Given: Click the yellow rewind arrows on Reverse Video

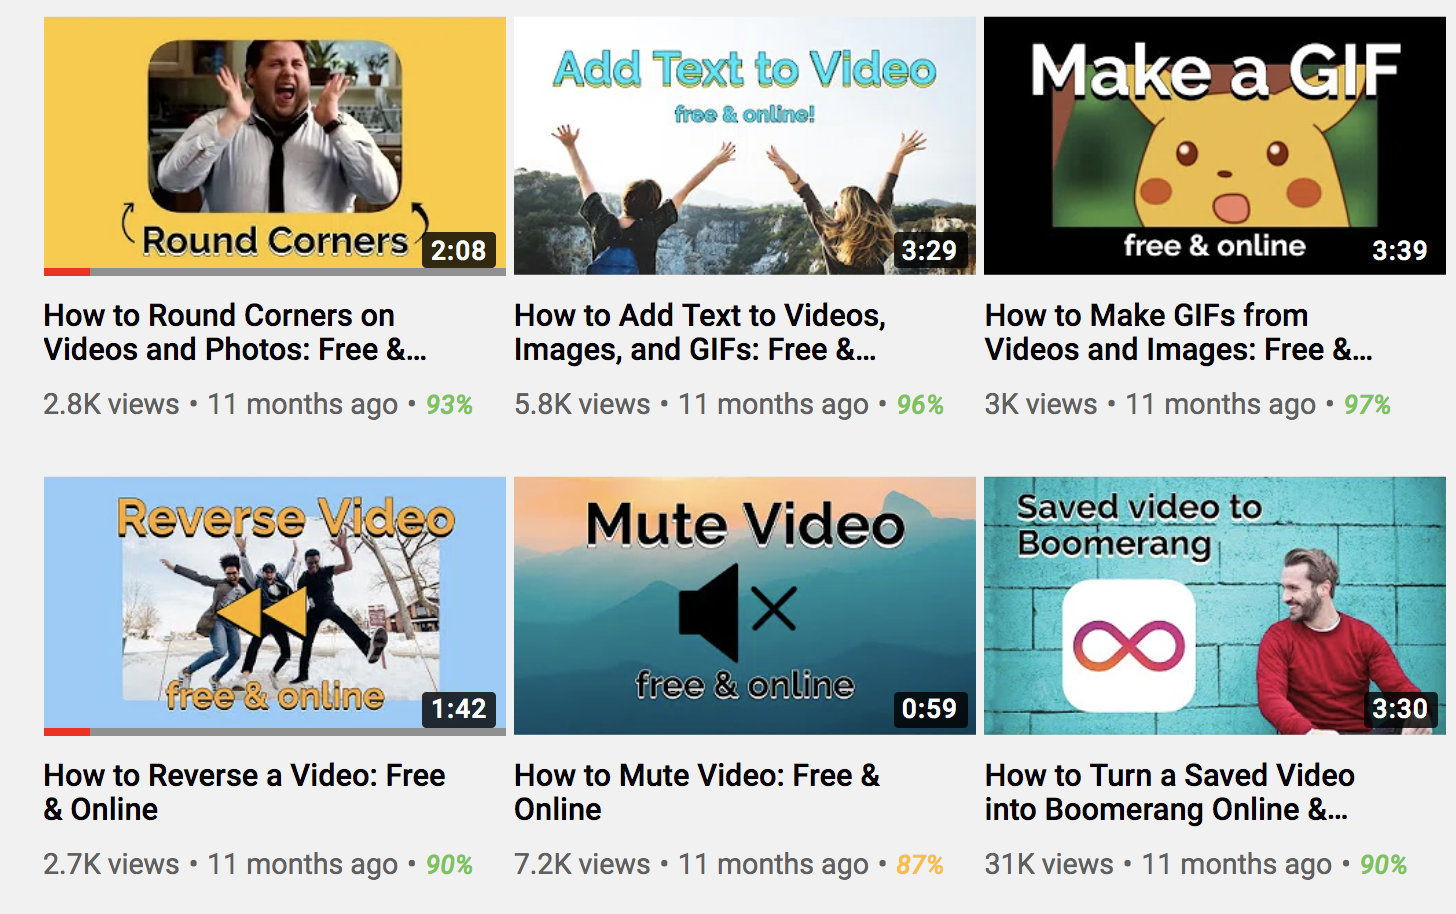Looking at the screenshot, I should click(262, 613).
